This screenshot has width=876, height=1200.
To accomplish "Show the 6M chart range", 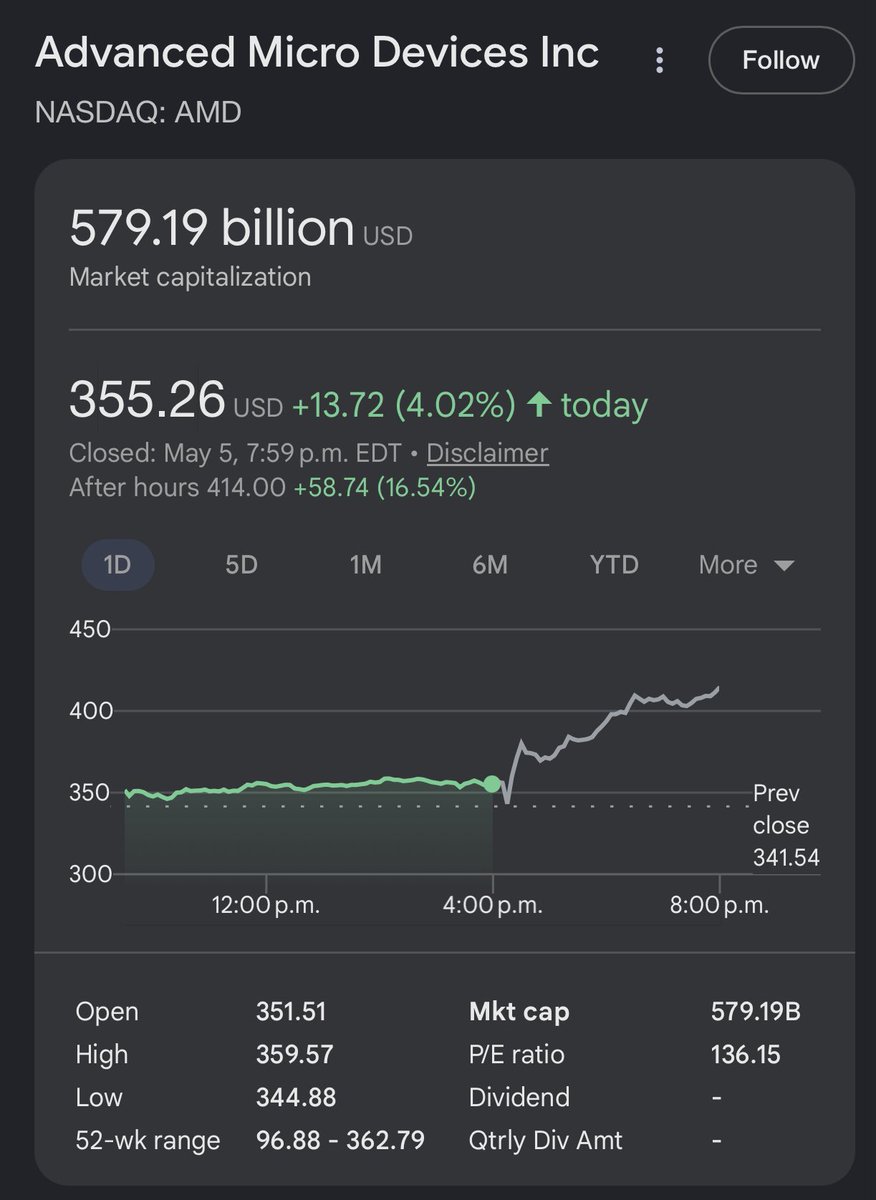I will pyautogui.click(x=490, y=565).
